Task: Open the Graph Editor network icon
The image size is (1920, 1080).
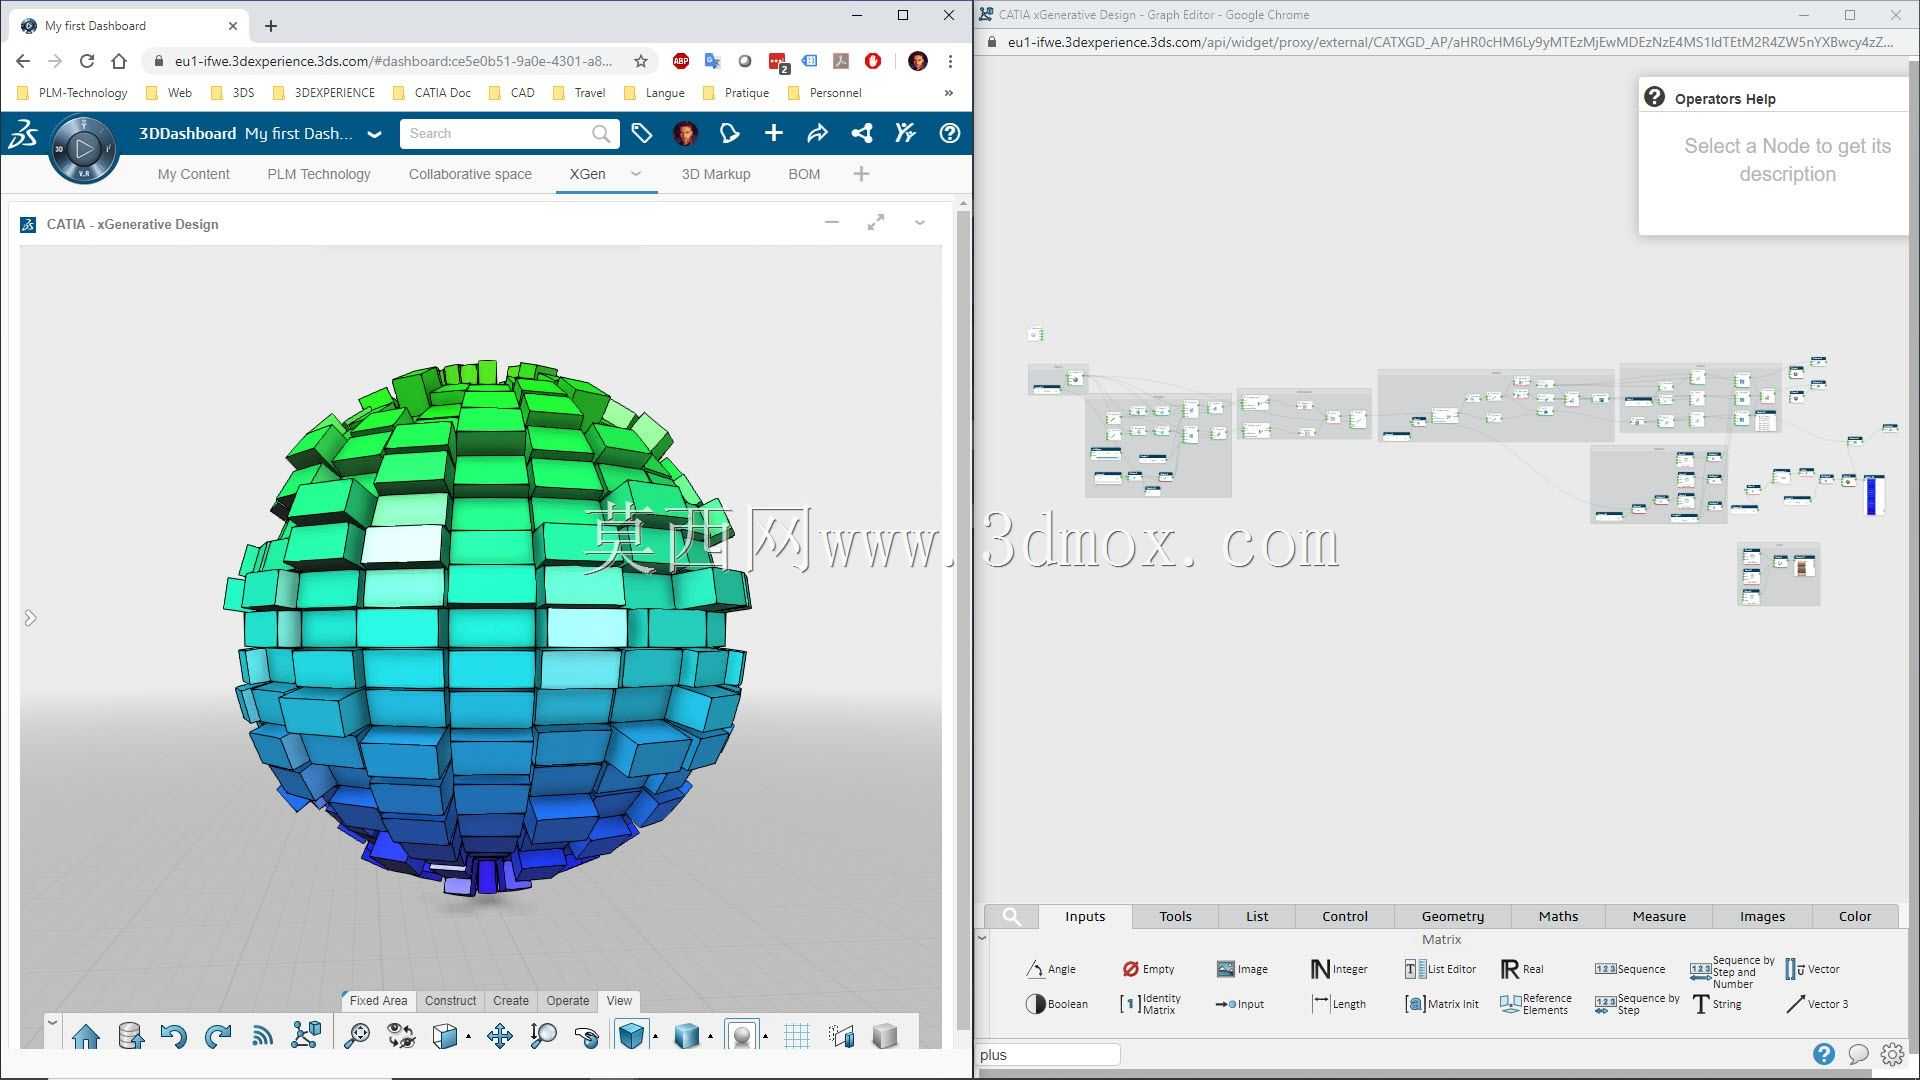Action: [306, 1035]
